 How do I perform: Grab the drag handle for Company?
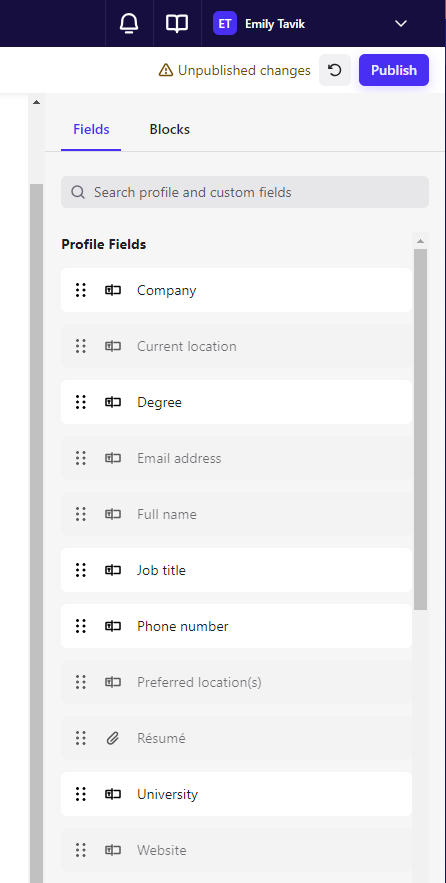coord(81,290)
